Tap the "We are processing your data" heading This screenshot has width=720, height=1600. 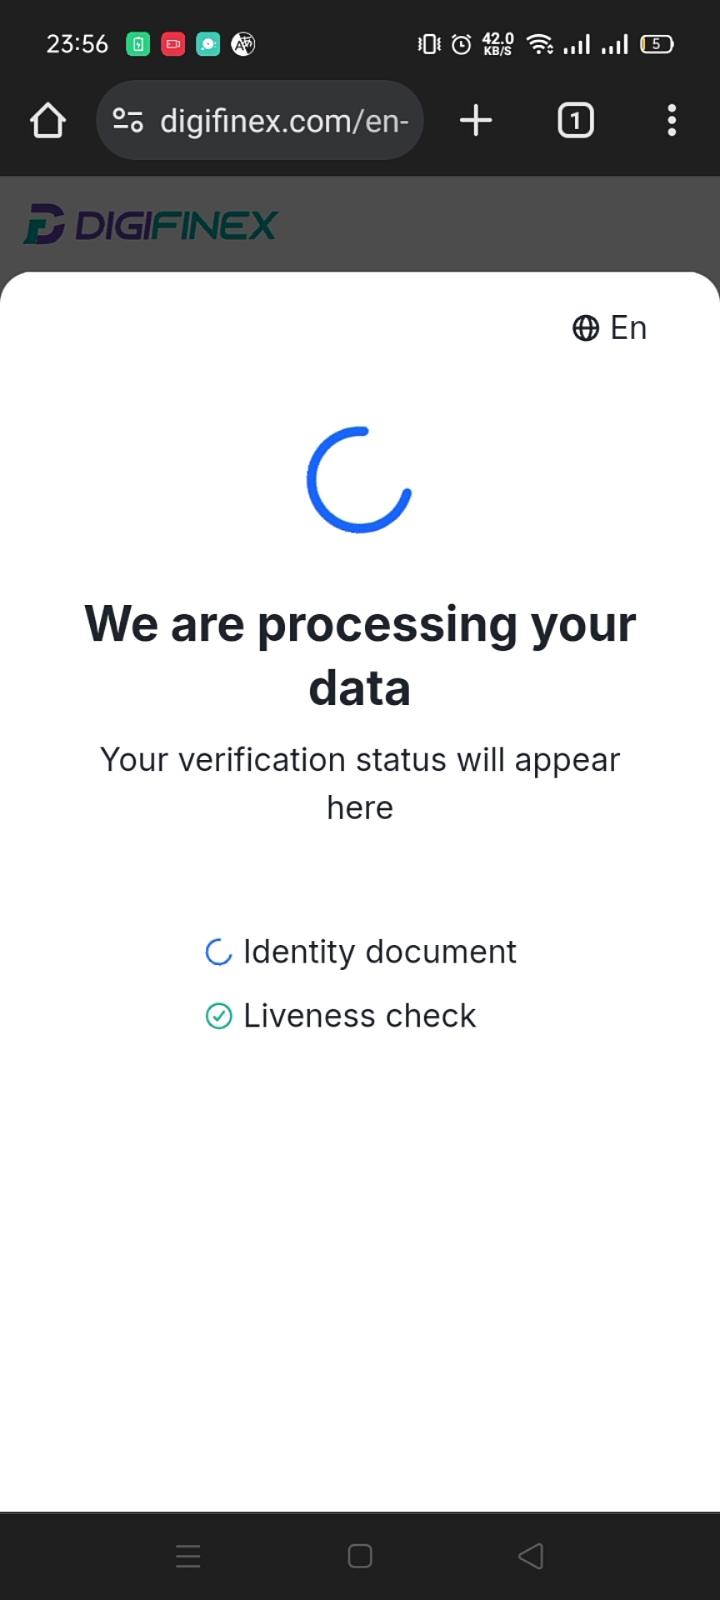pos(360,656)
